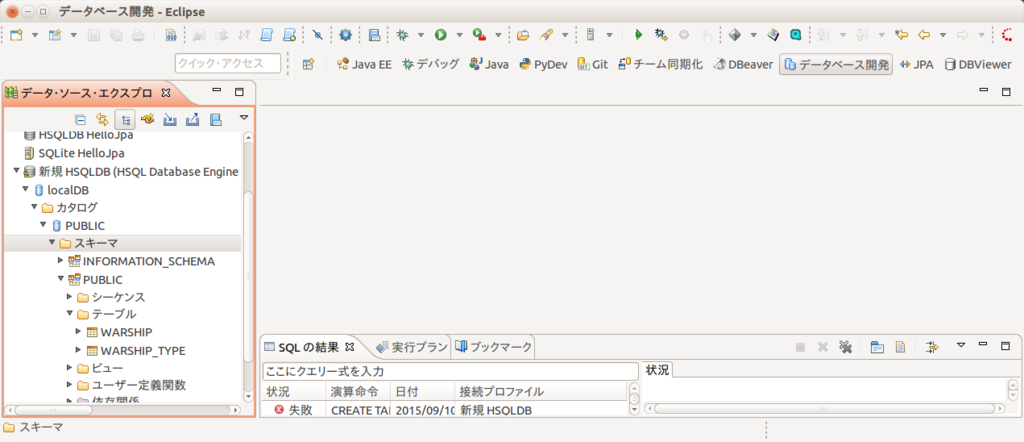Image resolution: width=1024 pixels, height=442 pixels.
Task: Click the Open Perspective icon
Action: coord(308,64)
